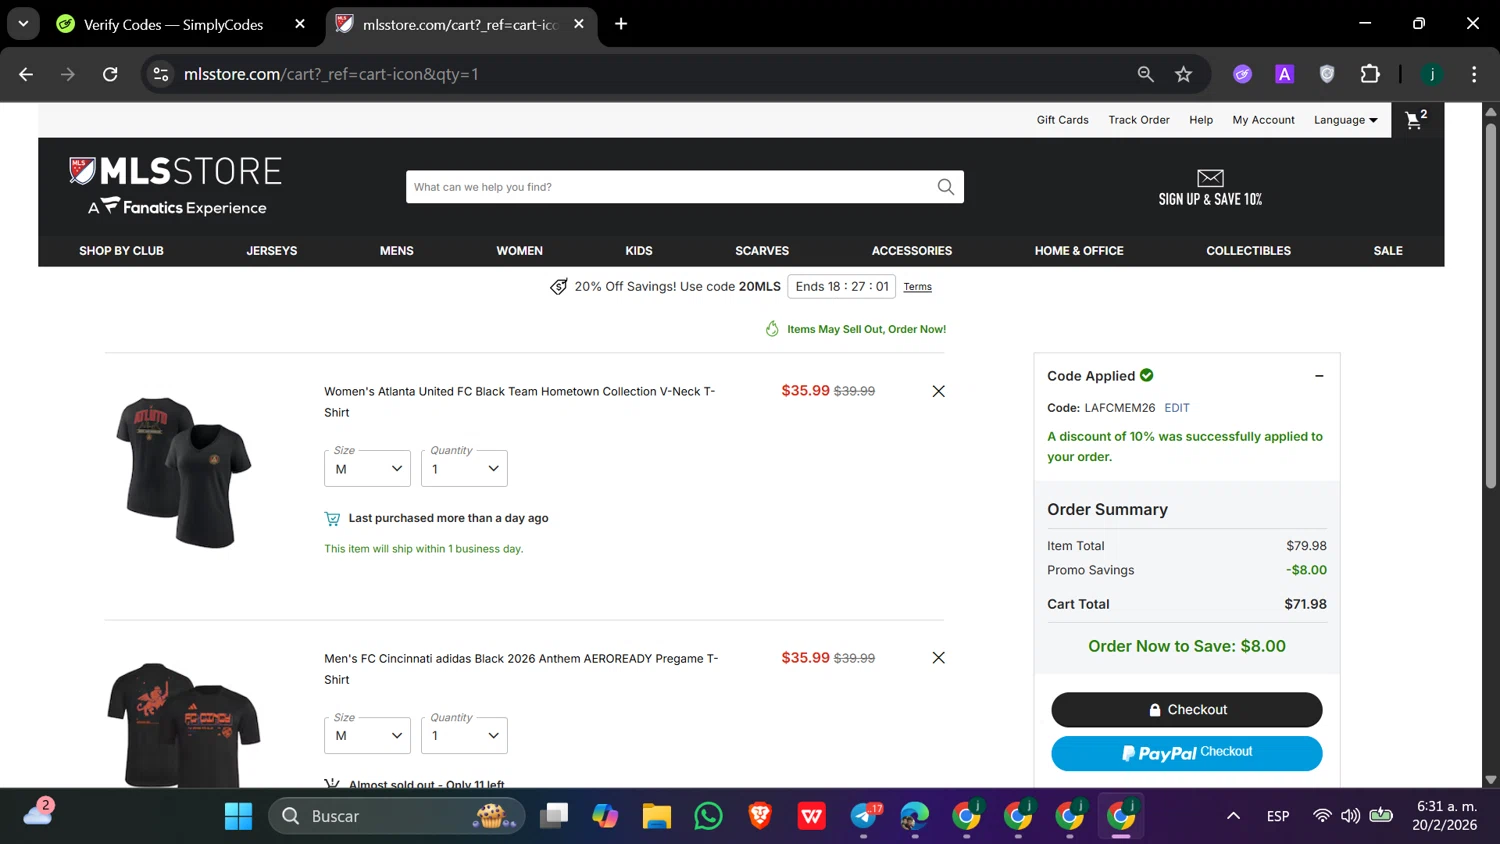Open the FC Cincinnati T-Shirt product thumbnail

click(184, 724)
